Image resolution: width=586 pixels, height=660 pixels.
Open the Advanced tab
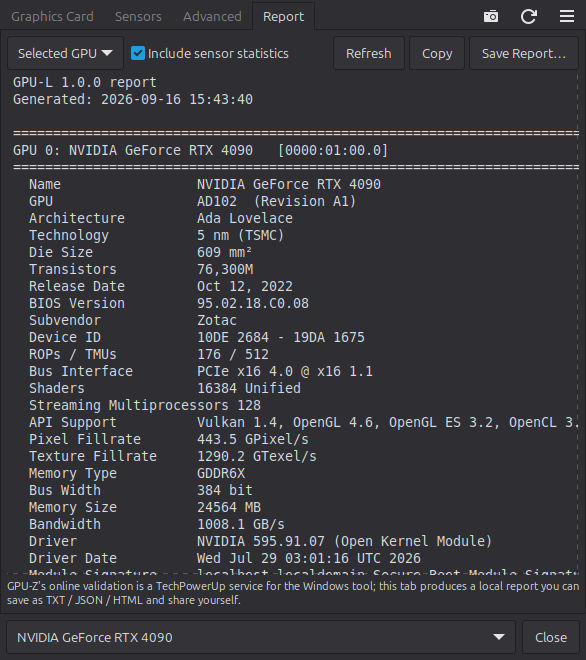(212, 16)
